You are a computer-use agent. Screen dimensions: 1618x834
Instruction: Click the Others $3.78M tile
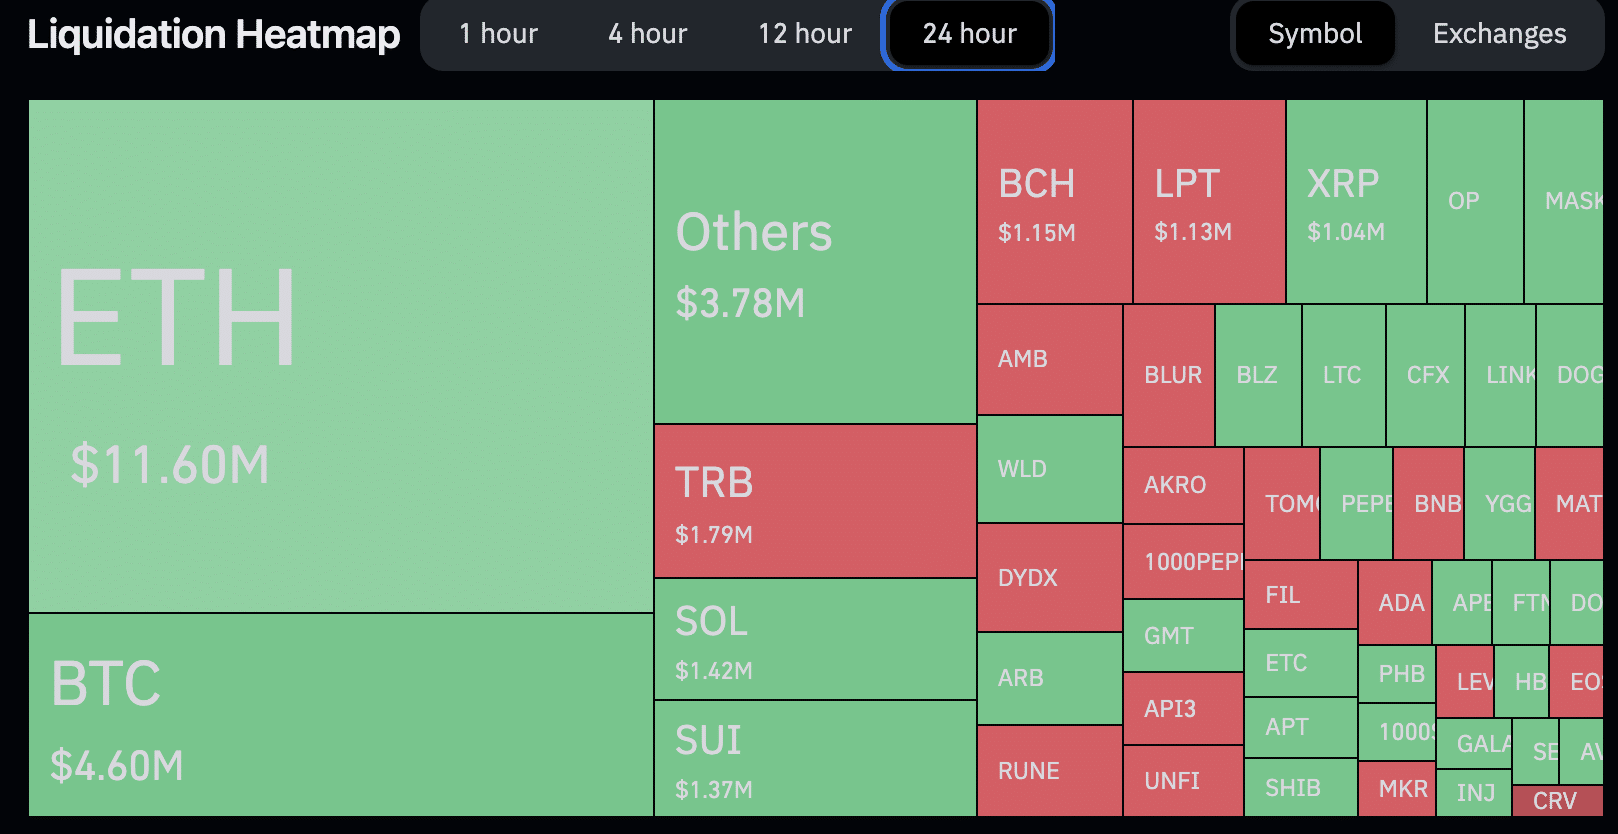click(x=815, y=261)
